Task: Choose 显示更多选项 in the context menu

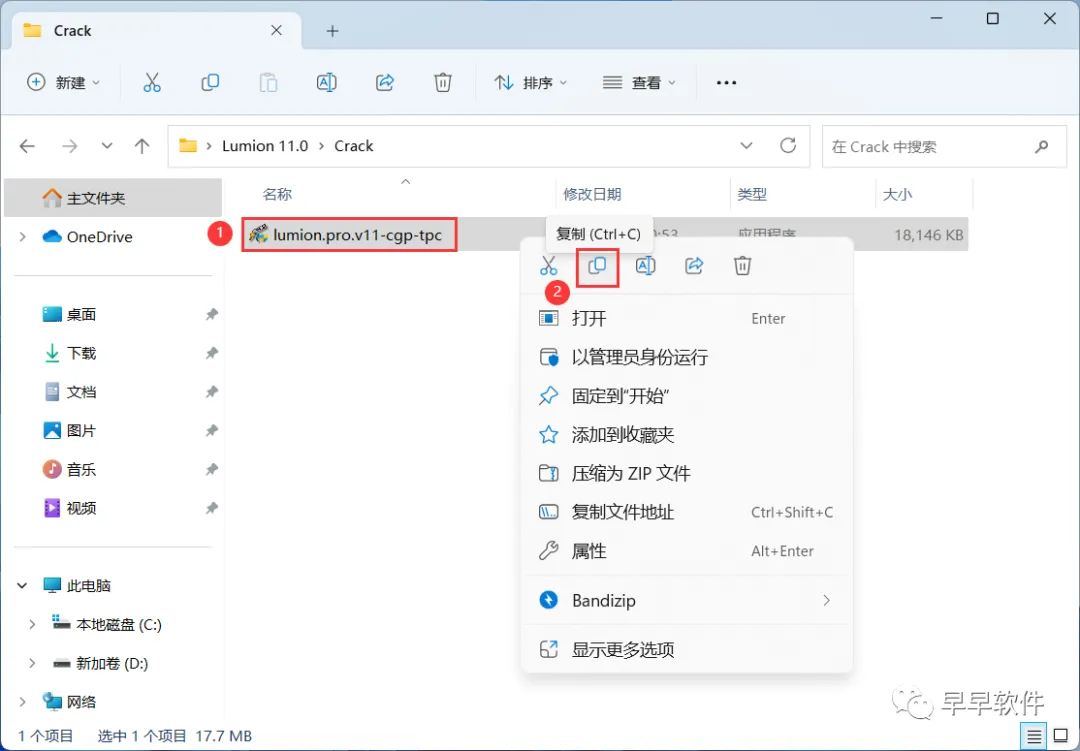Action: pyautogui.click(x=687, y=650)
